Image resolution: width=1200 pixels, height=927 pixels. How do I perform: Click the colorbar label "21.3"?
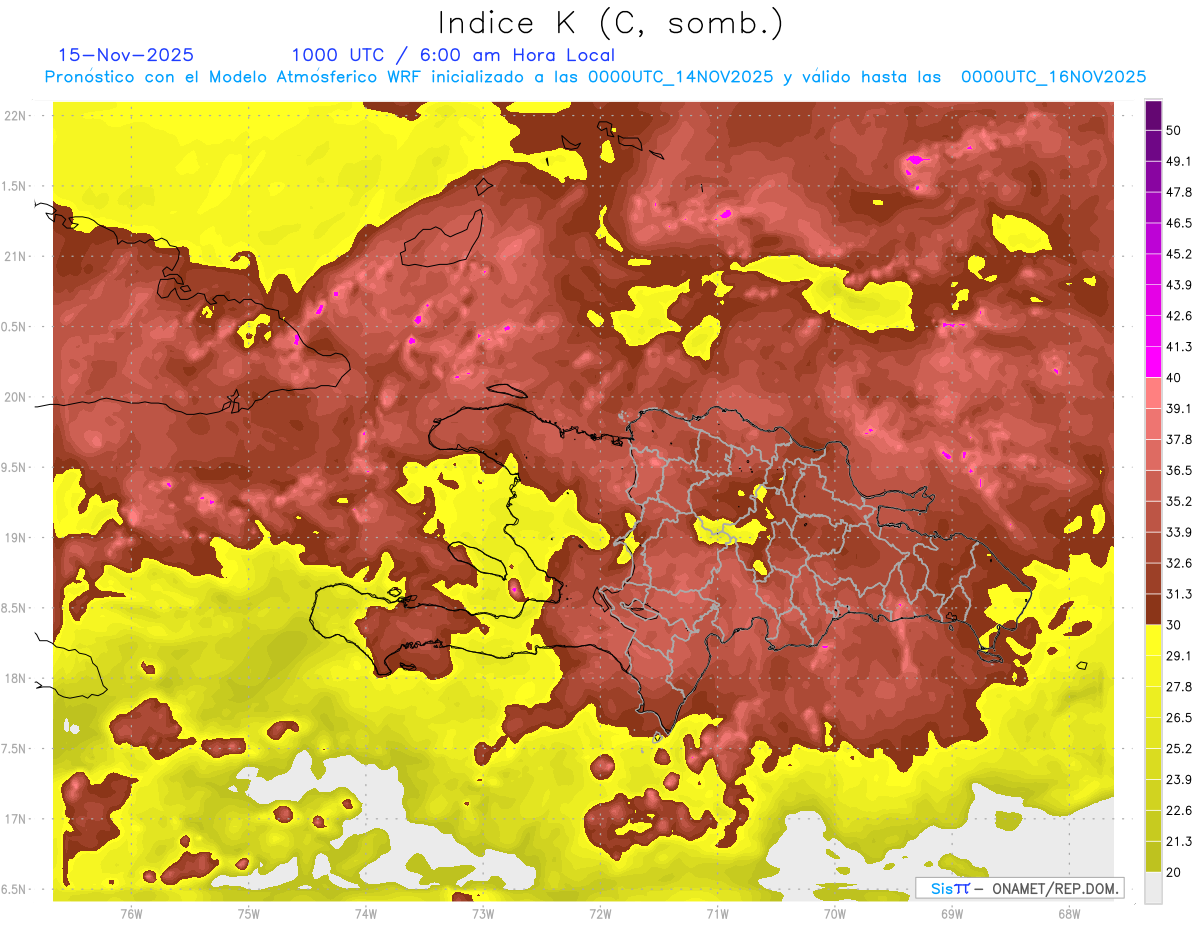(1179, 842)
